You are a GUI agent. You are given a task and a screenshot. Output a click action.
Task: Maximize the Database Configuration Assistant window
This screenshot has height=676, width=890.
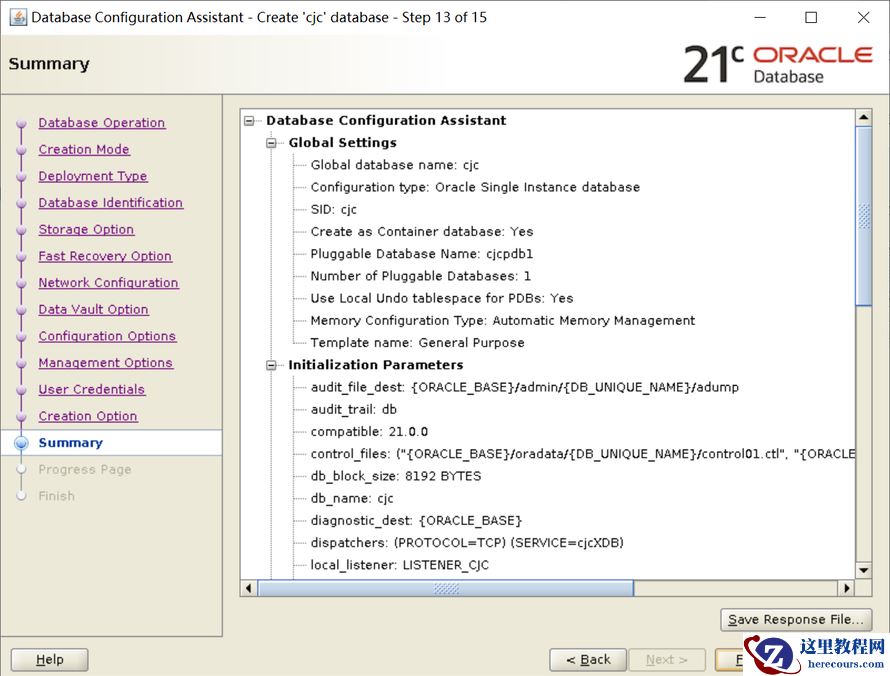(811, 17)
